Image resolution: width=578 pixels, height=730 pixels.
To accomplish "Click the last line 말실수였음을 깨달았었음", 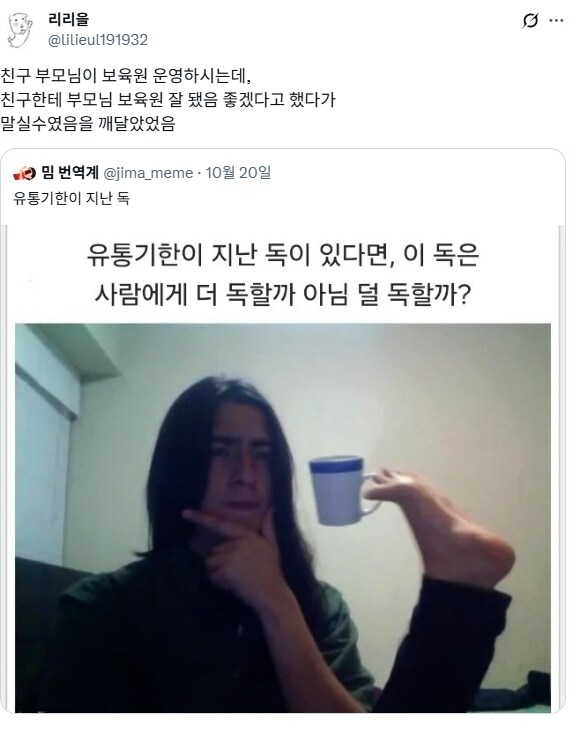I will tap(87, 124).
